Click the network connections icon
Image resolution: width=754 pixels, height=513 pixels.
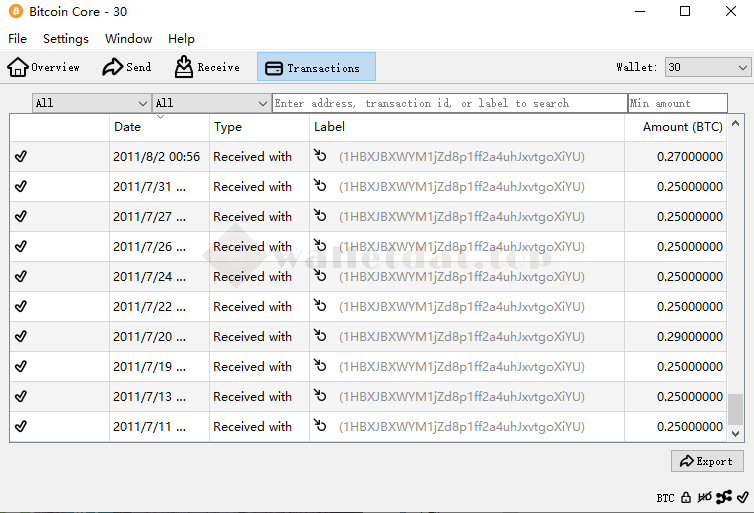click(724, 497)
